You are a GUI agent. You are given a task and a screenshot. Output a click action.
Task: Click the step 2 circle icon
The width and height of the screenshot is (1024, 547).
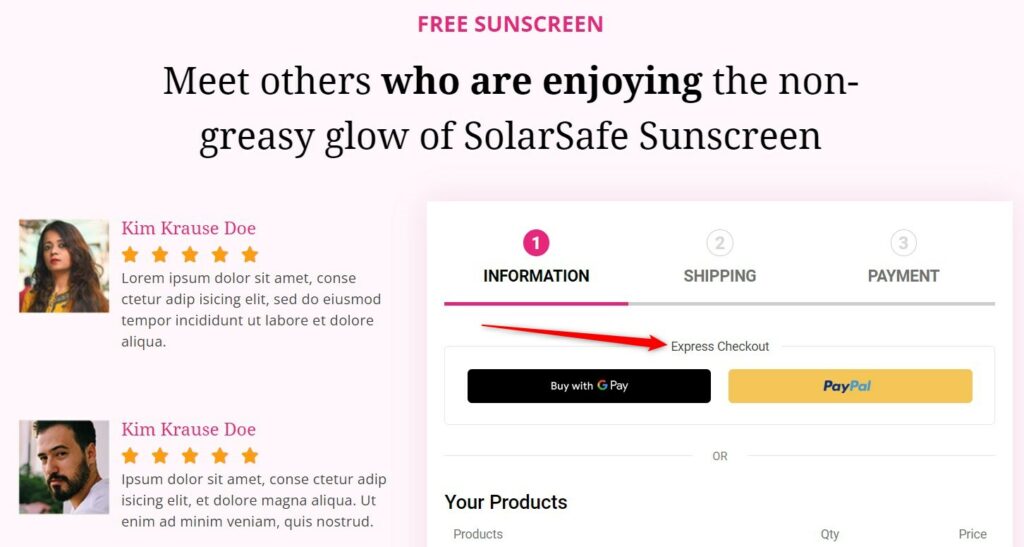tap(720, 243)
